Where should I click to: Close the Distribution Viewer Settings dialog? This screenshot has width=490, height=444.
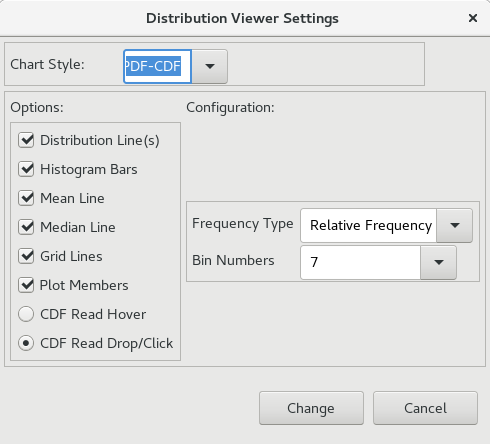(x=473, y=18)
